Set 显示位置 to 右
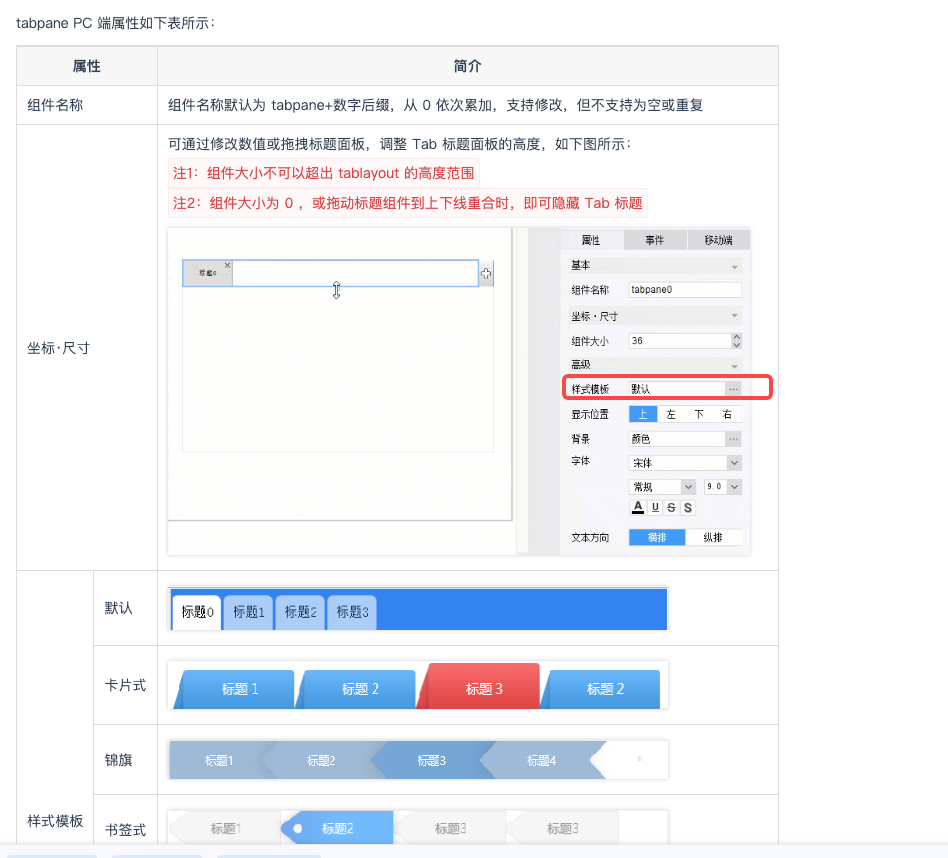Screen dimensions: 948x858 pos(727,414)
